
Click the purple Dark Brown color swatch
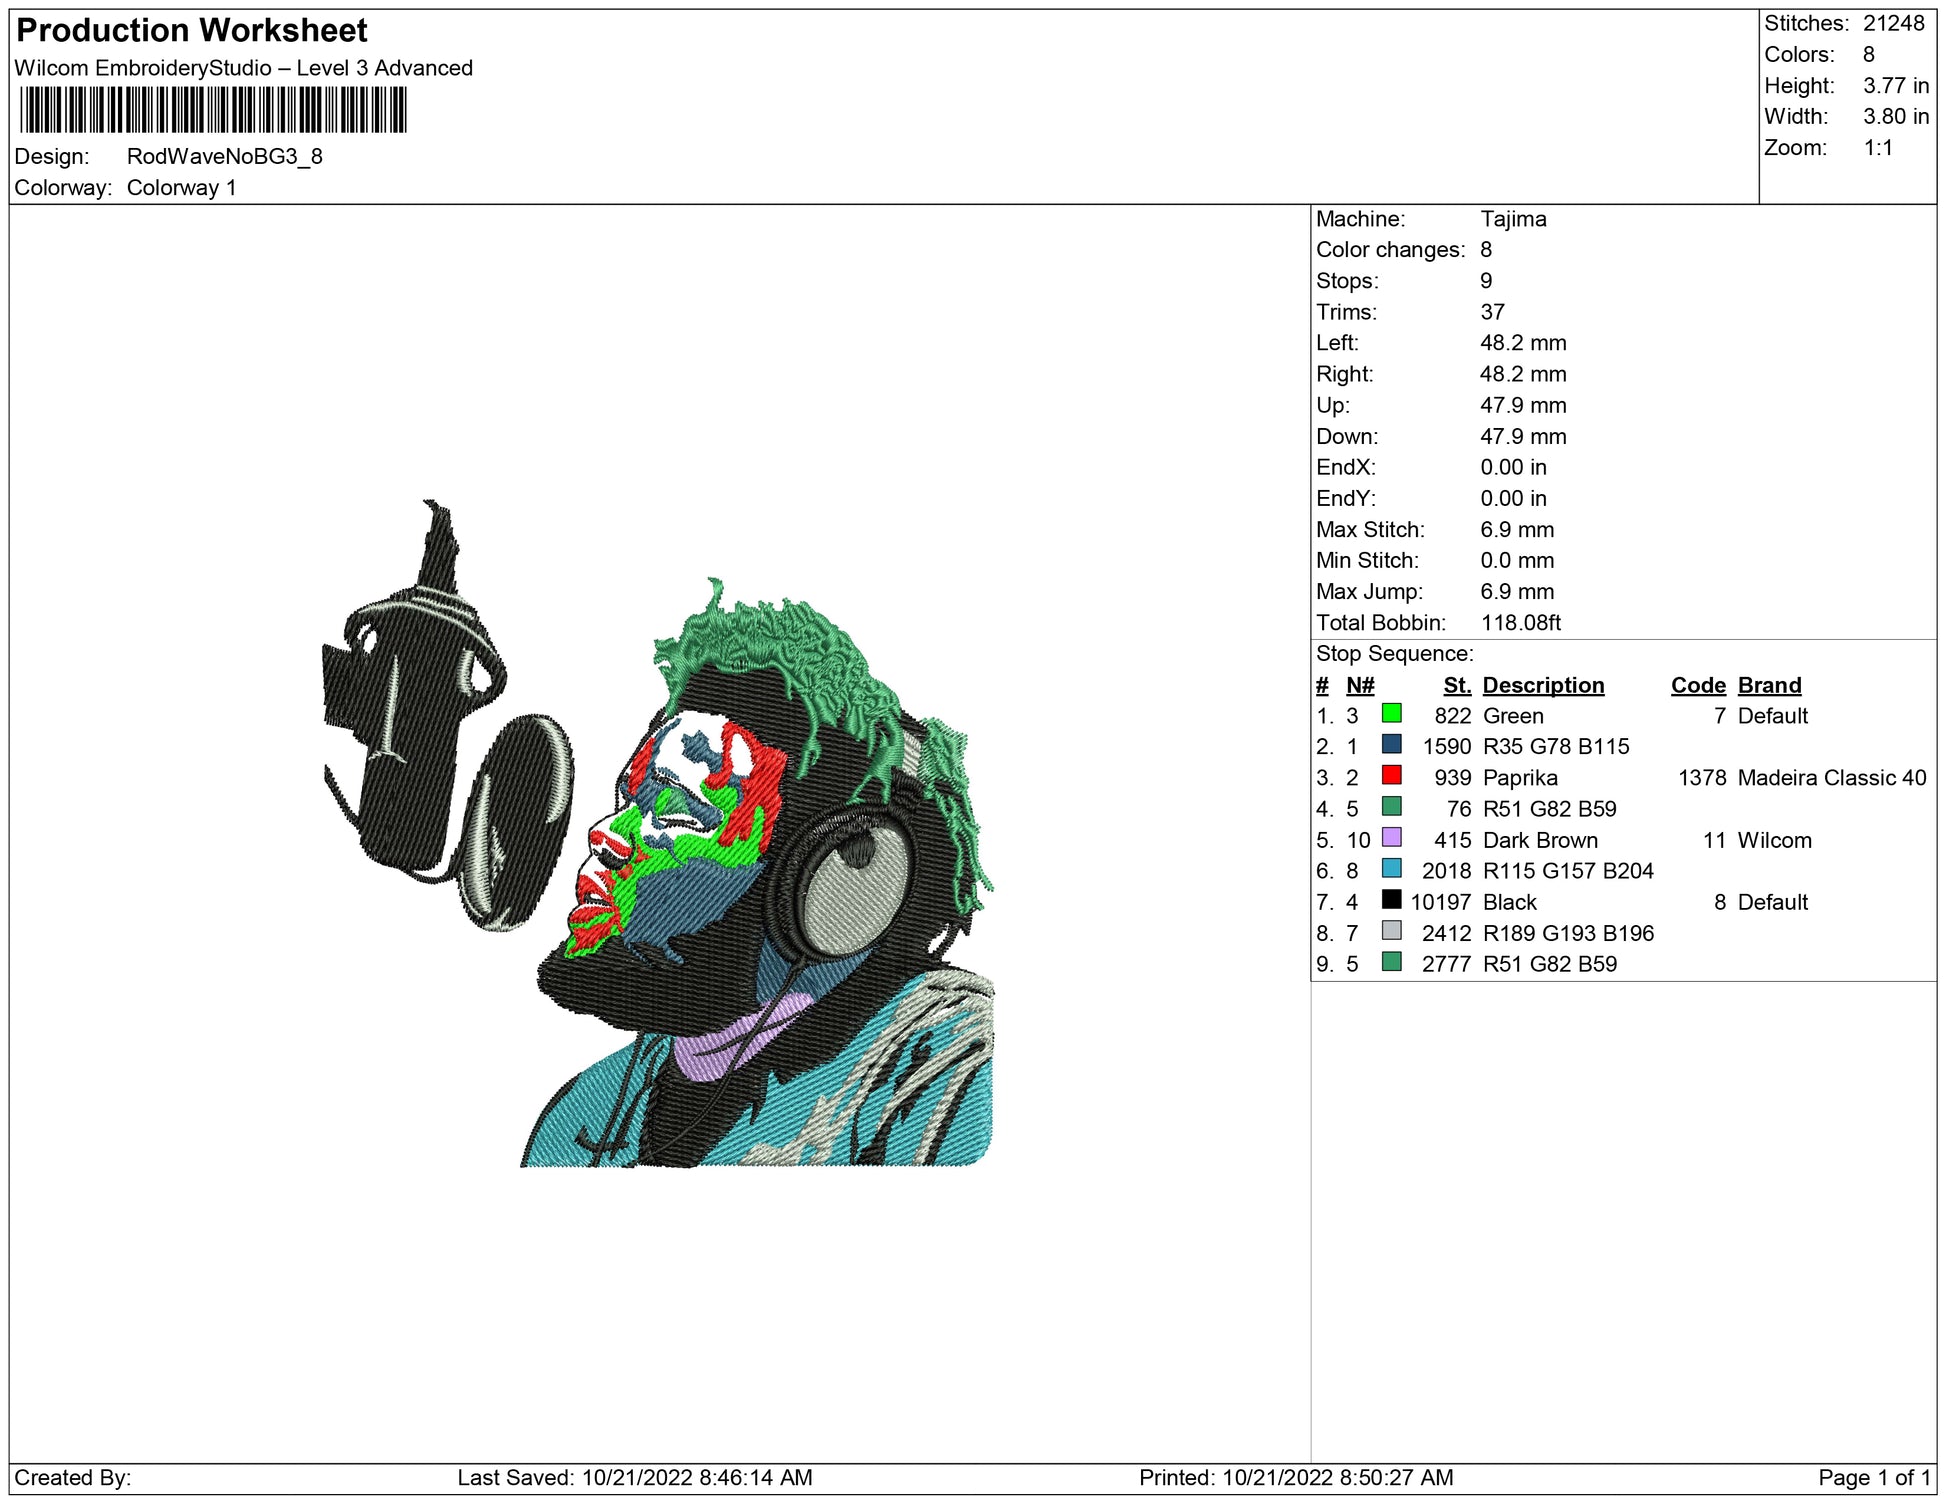pos(1391,838)
